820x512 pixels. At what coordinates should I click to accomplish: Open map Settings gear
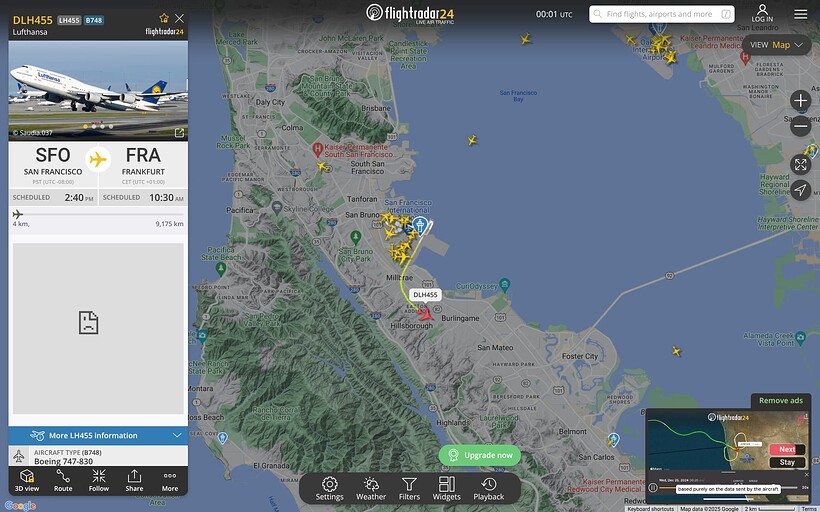coord(329,488)
